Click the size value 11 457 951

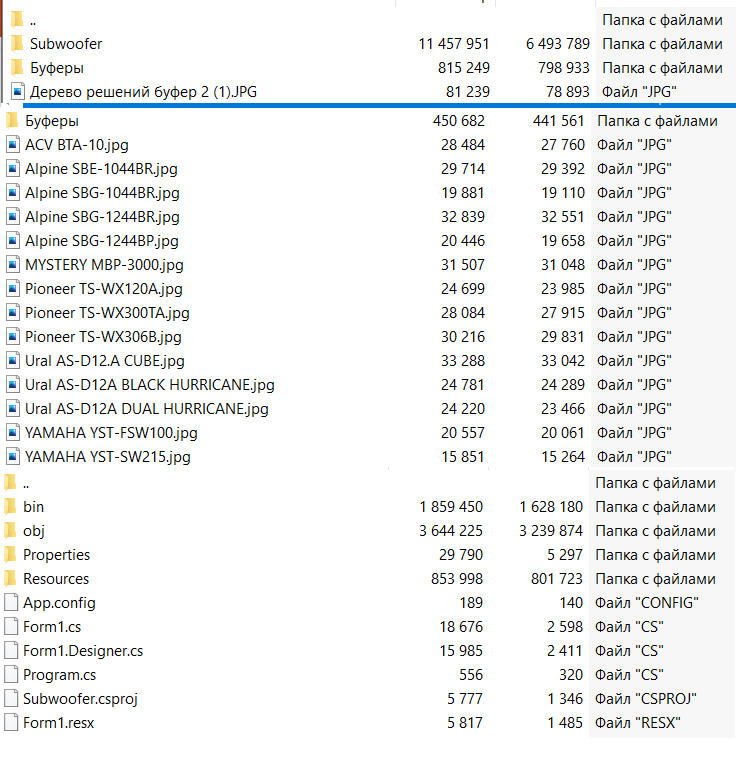pyautogui.click(x=453, y=44)
